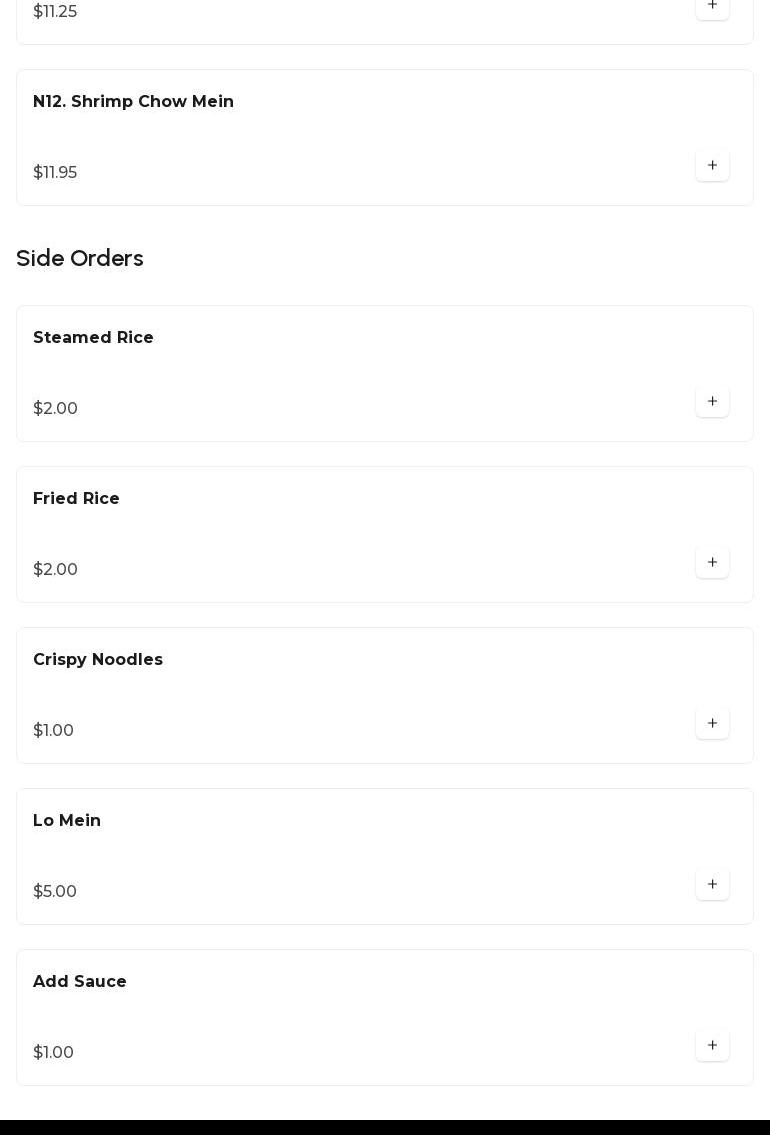This screenshot has height=1135, width=770.
Task: Click the $2.00 price under Steamed Rice
Action: click(x=55, y=409)
